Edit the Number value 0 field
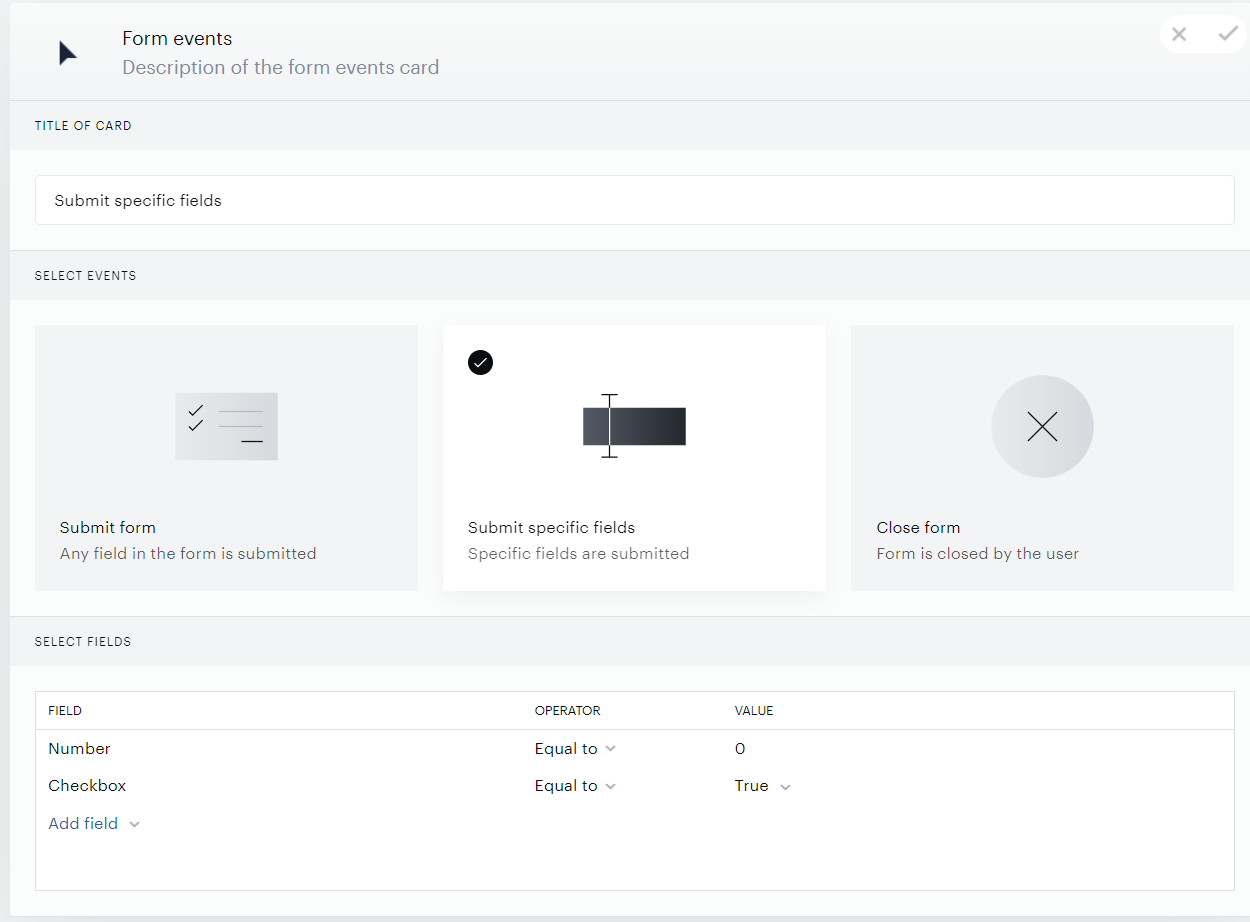The width and height of the screenshot is (1250, 922). coord(740,749)
